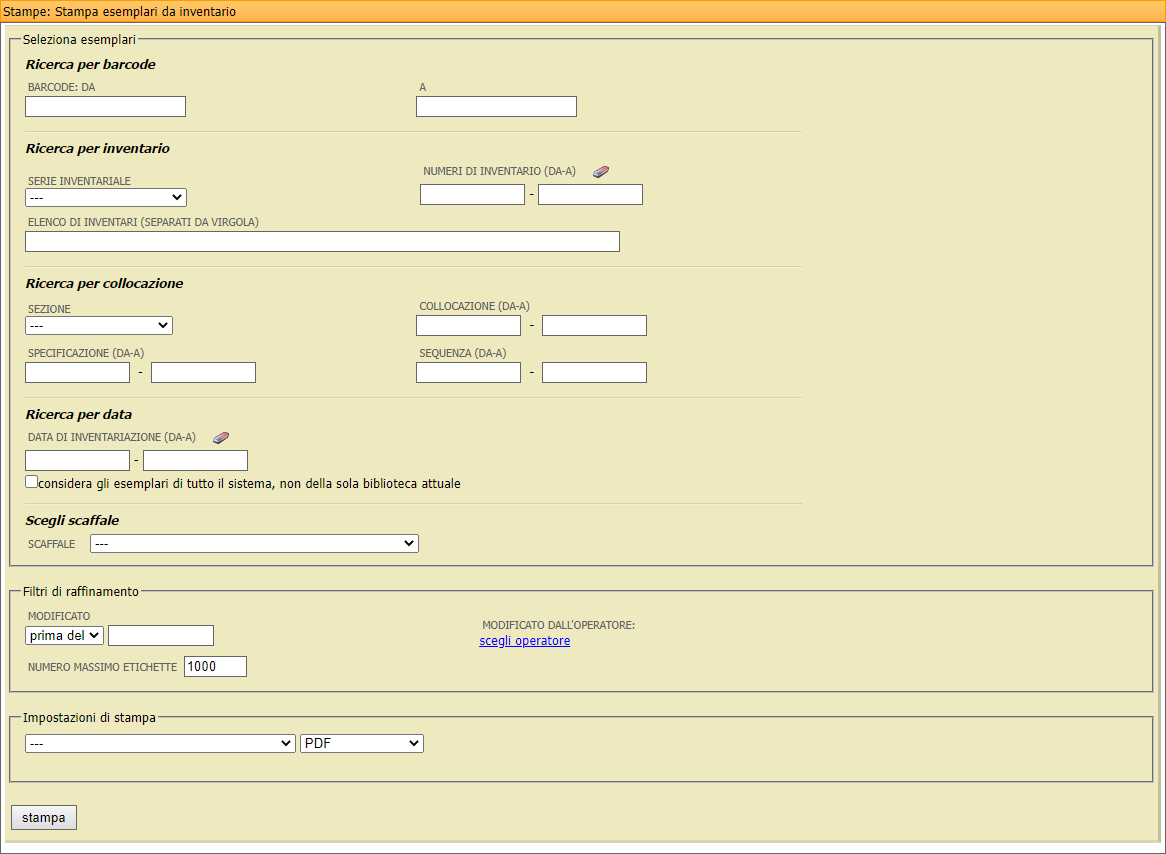Click the eraser icon next to inventory numbers
This screenshot has width=1166, height=854.
[x=600, y=171]
